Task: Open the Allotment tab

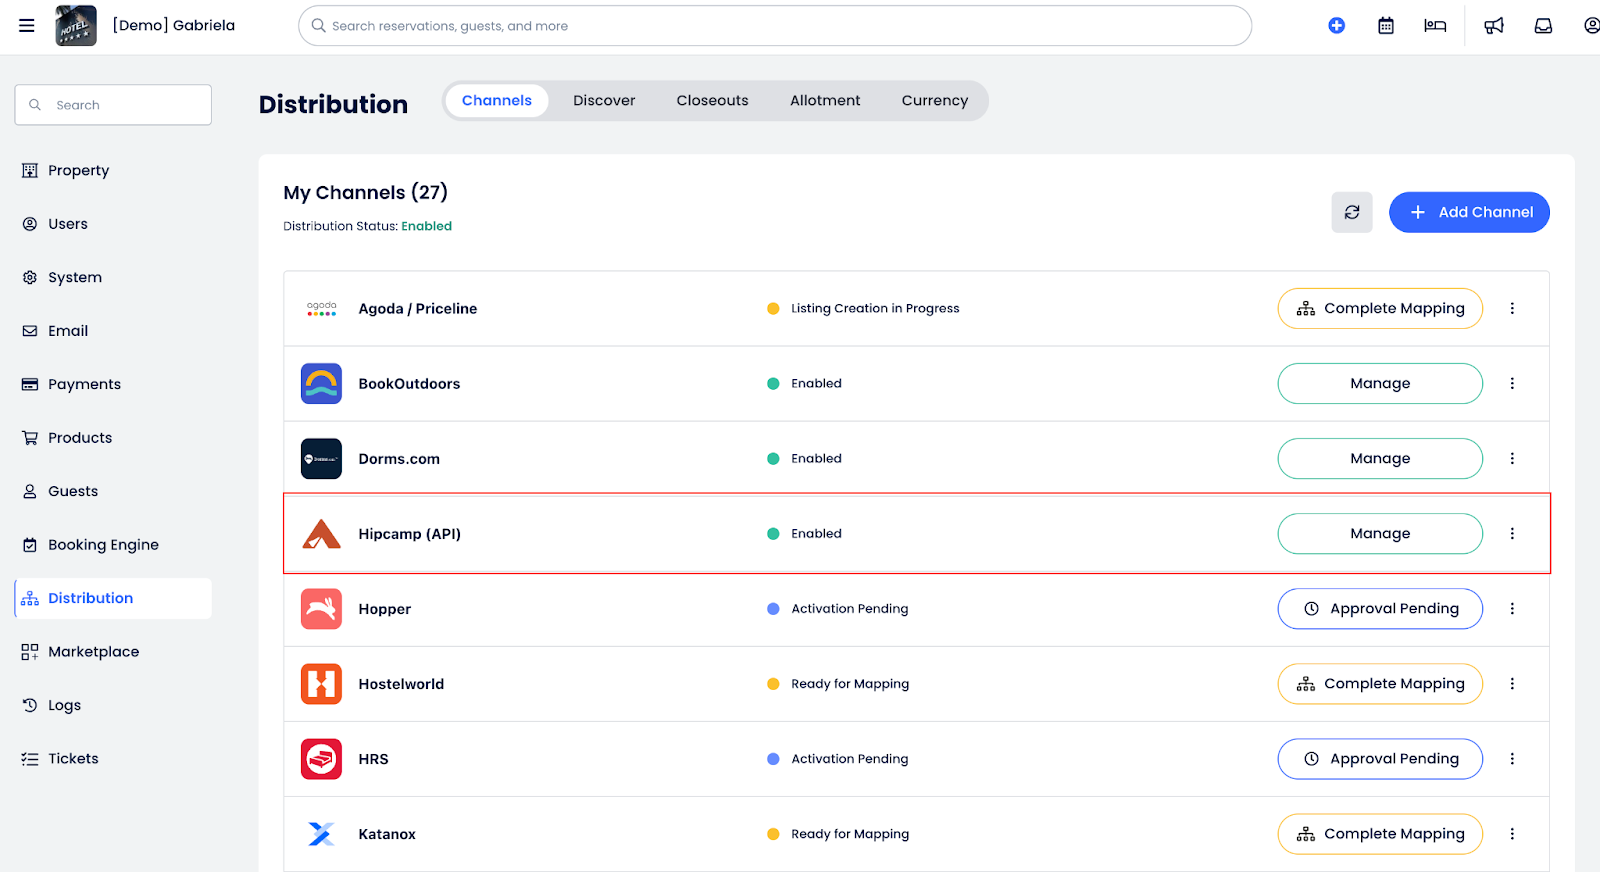Action: click(x=825, y=101)
